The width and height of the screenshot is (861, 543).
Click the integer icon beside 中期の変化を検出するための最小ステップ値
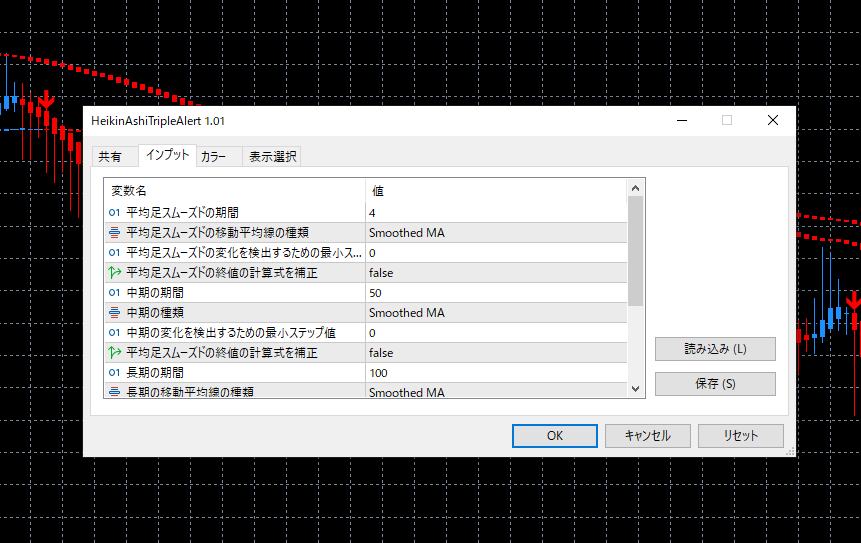click(x=114, y=333)
